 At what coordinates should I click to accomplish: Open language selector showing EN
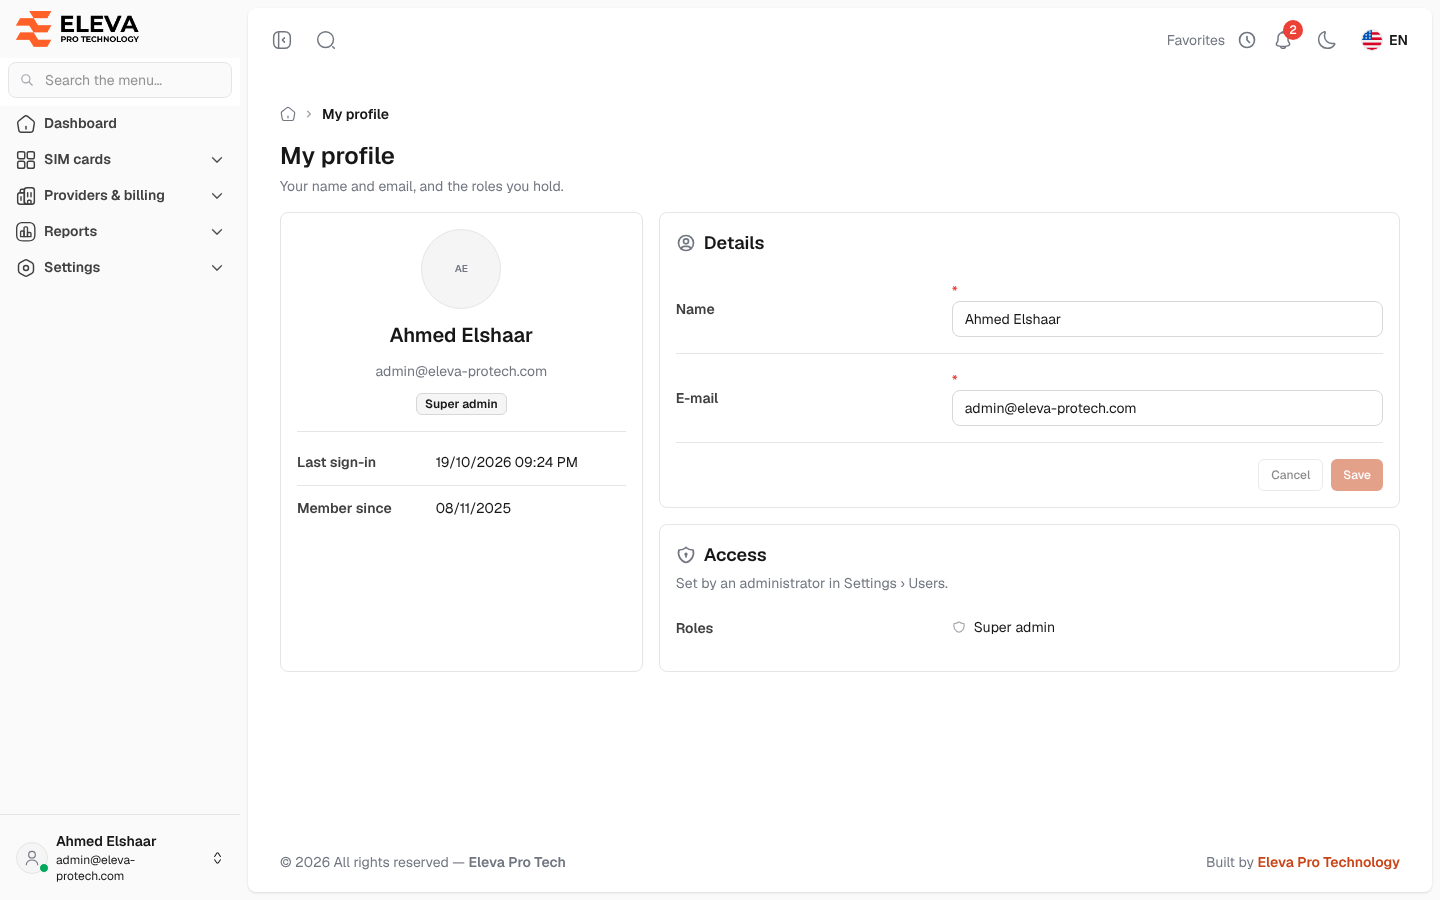(1385, 40)
